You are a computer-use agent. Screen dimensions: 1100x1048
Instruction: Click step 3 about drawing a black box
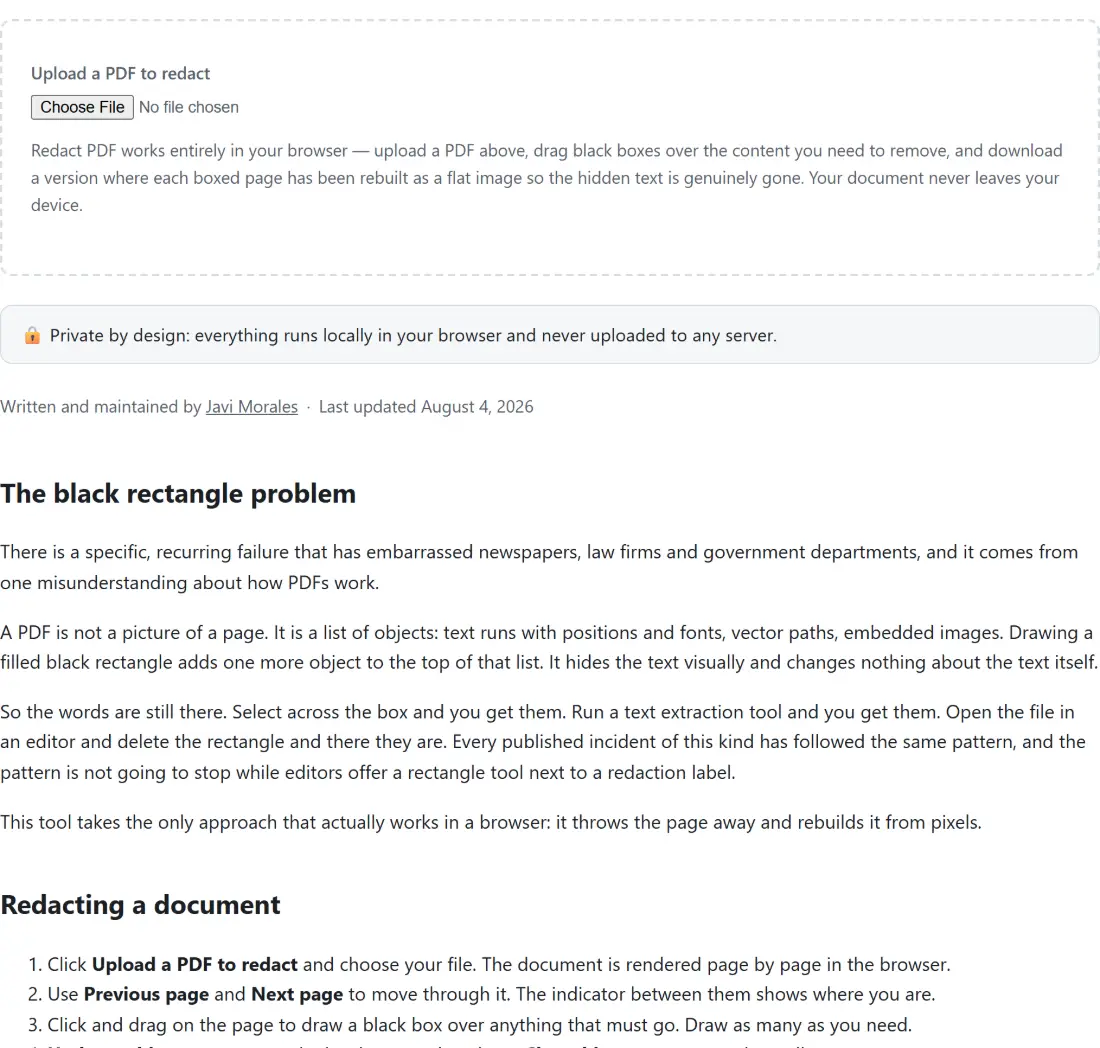click(470, 1025)
